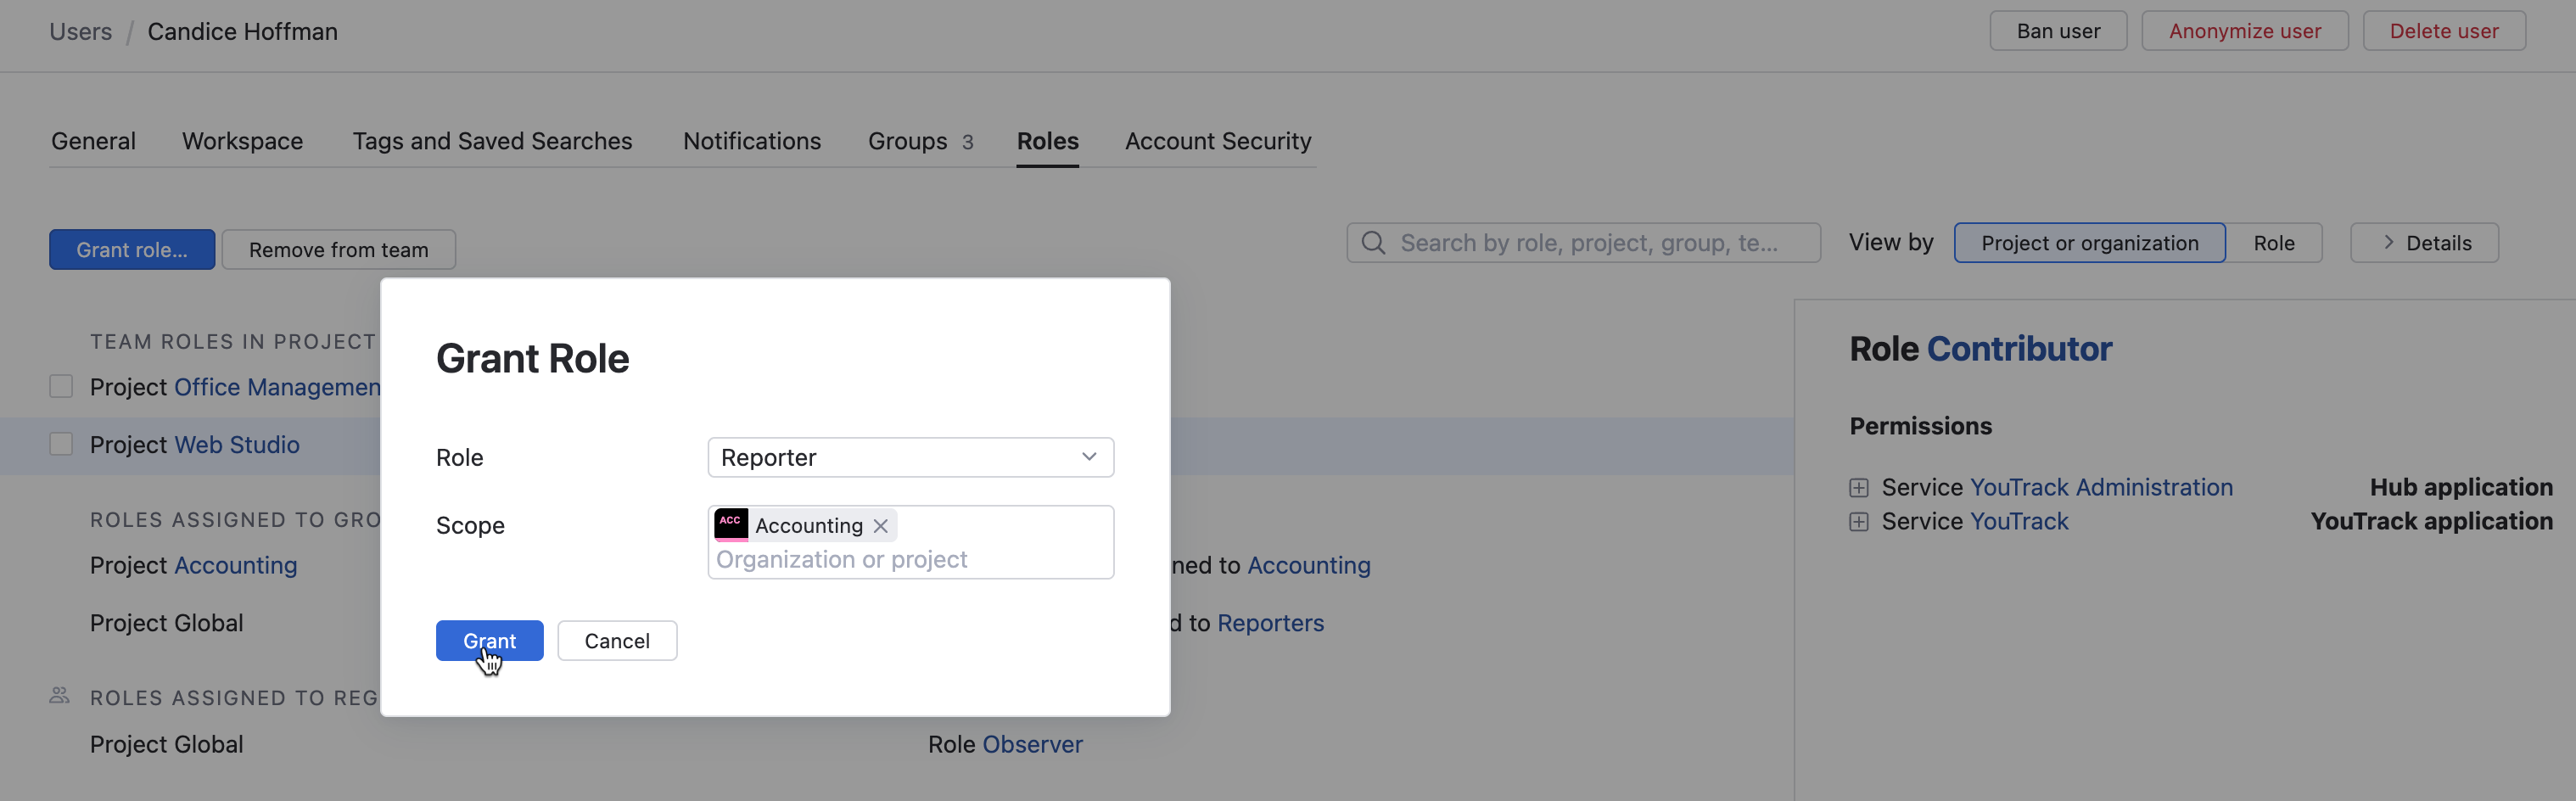This screenshot has height=801, width=2576.
Task: Cancel the Grant Role dialog
Action: [616, 640]
